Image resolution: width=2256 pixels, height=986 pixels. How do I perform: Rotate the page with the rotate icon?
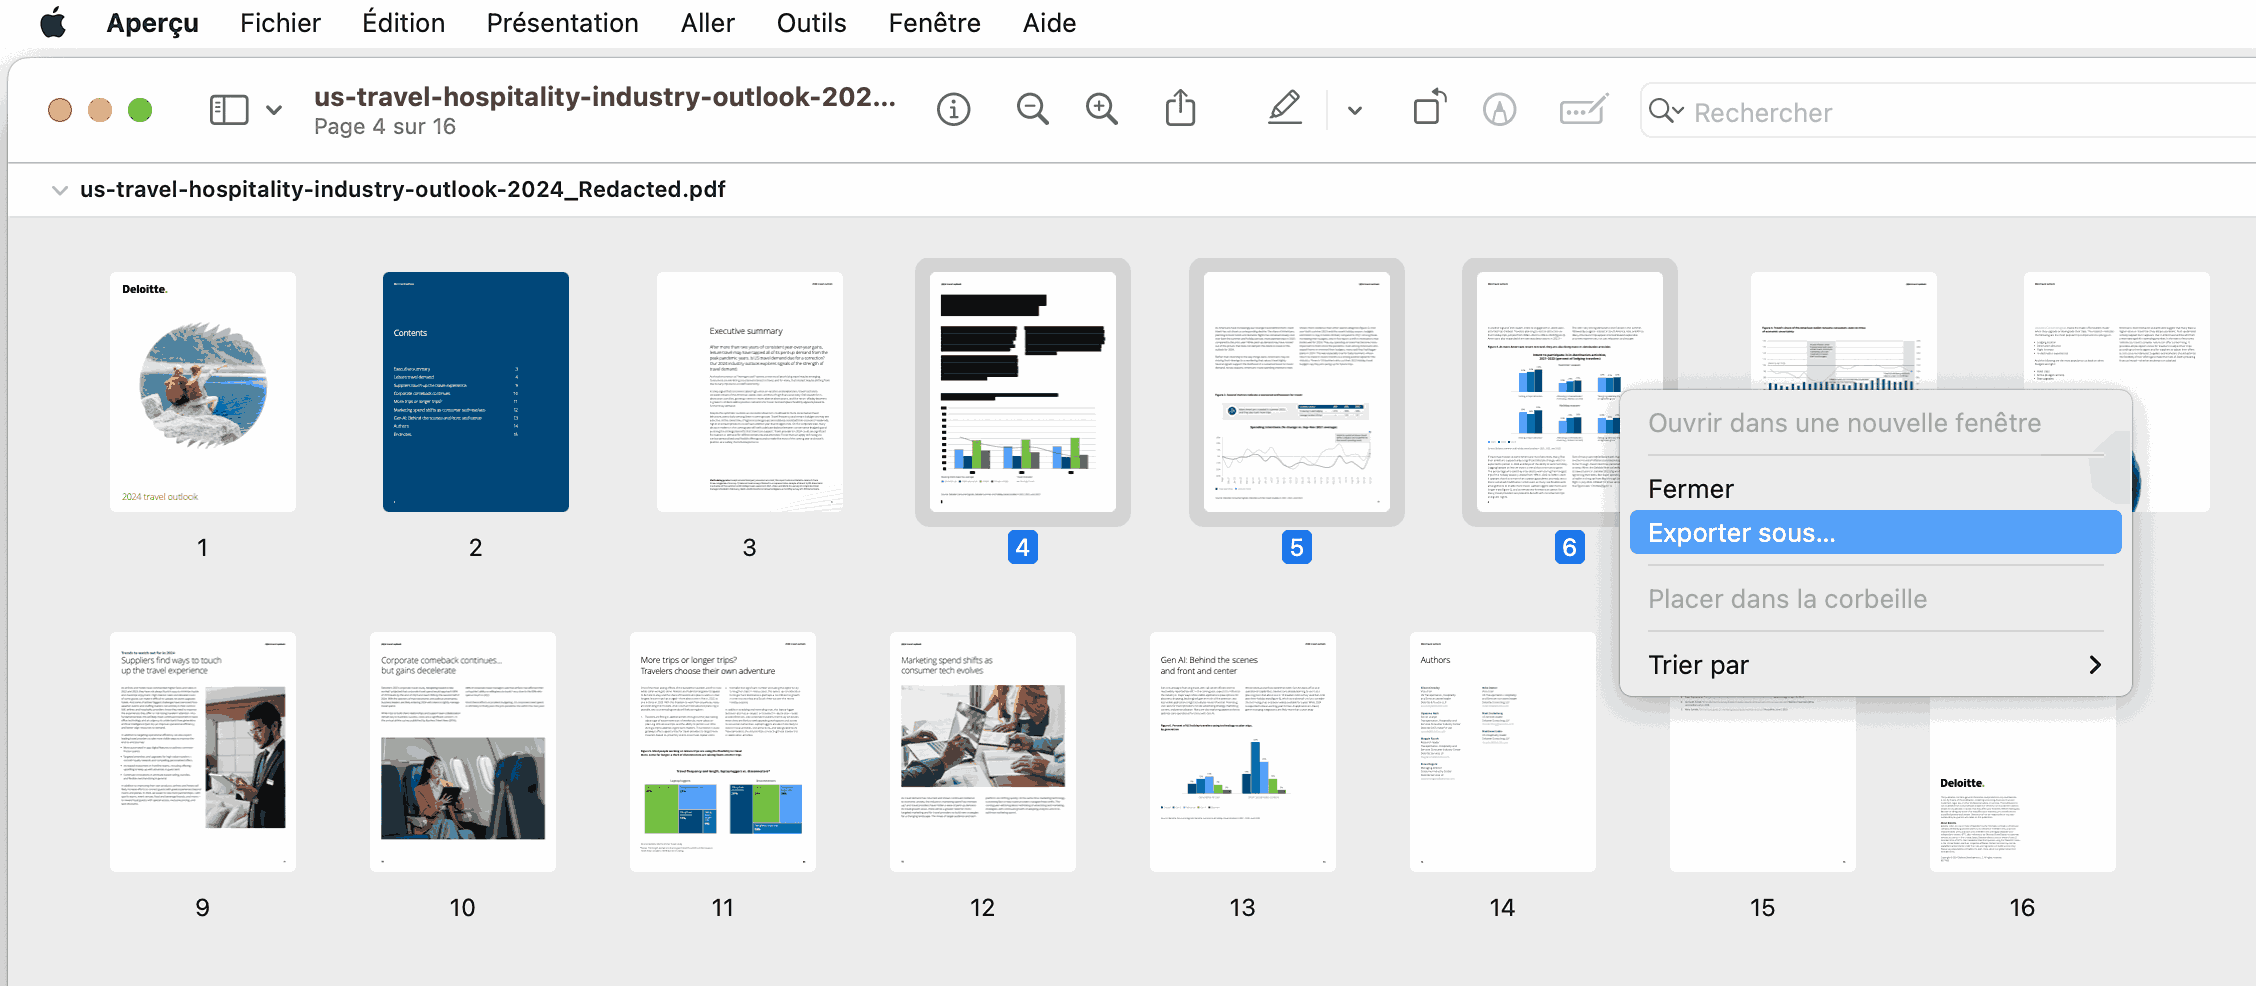tap(1430, 107)
